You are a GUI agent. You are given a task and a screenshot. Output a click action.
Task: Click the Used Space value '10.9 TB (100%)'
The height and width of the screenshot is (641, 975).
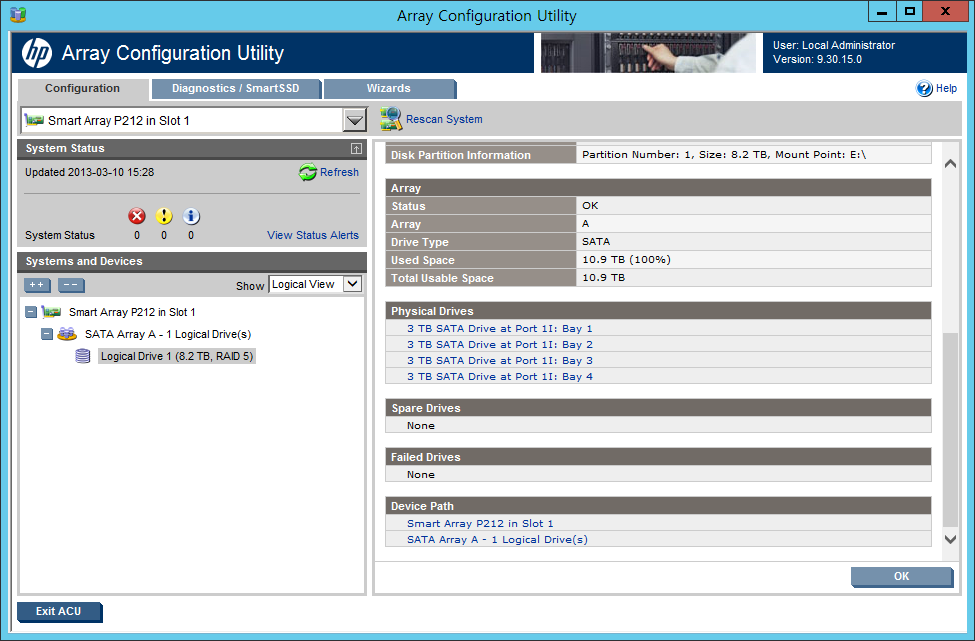pos(626,260)
